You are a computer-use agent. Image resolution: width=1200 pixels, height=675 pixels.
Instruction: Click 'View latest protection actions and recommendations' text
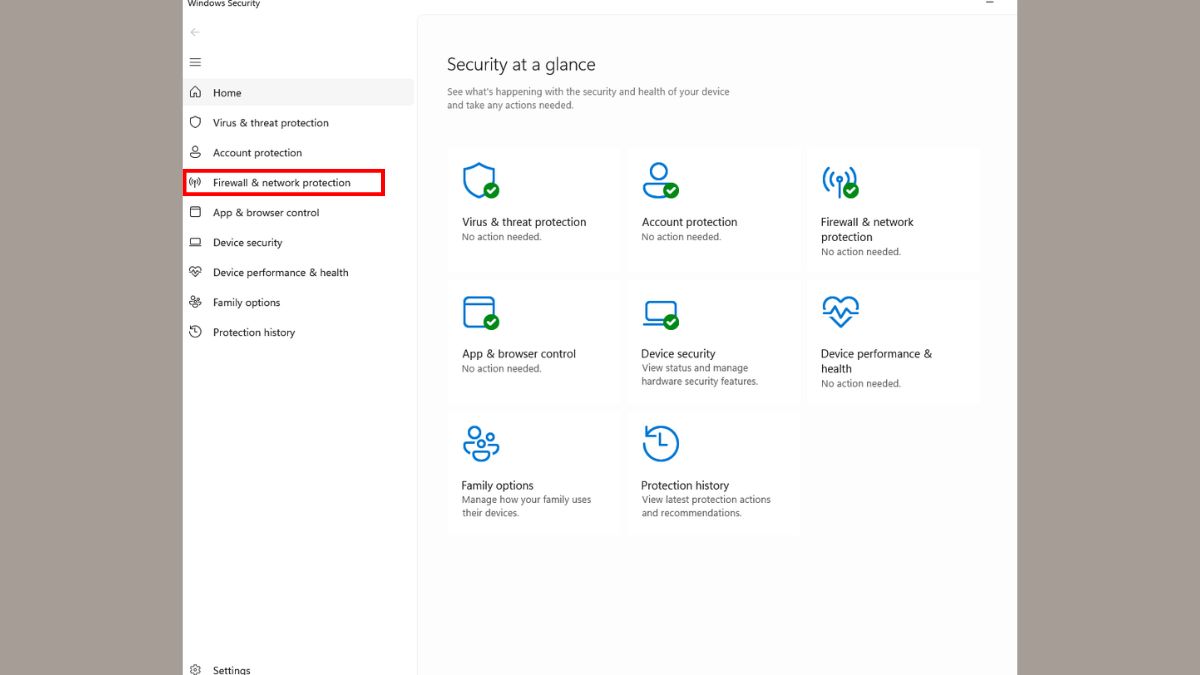tap(706, 506)
